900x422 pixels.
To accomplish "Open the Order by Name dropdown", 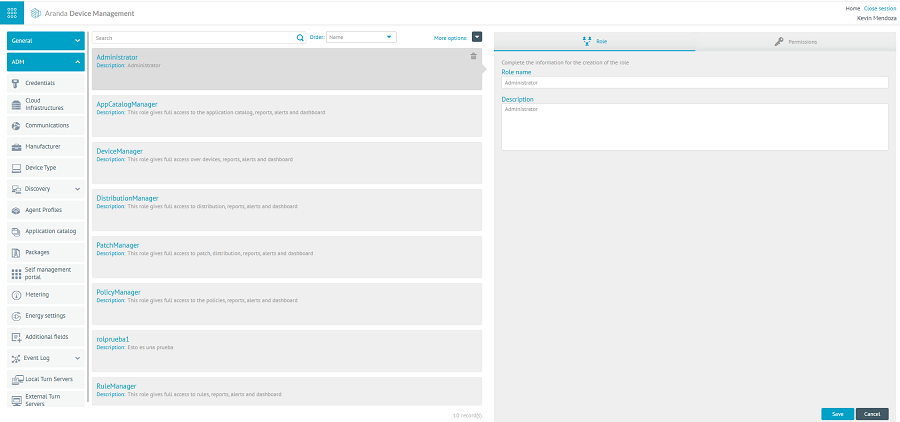I will point(361,37).
